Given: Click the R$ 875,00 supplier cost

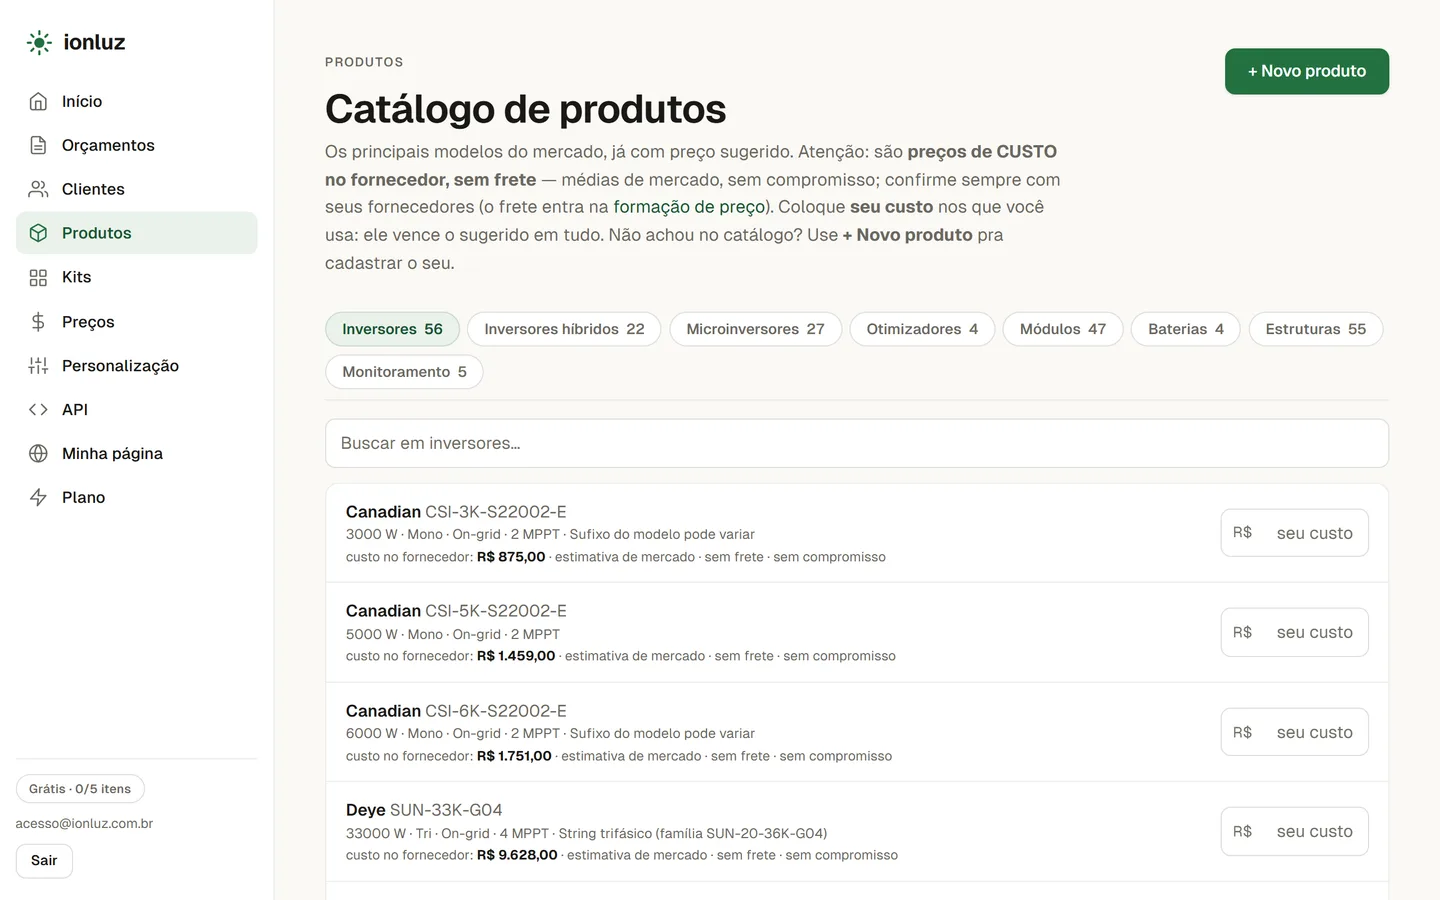Looking at the screenshot, I should coord(511,557).
